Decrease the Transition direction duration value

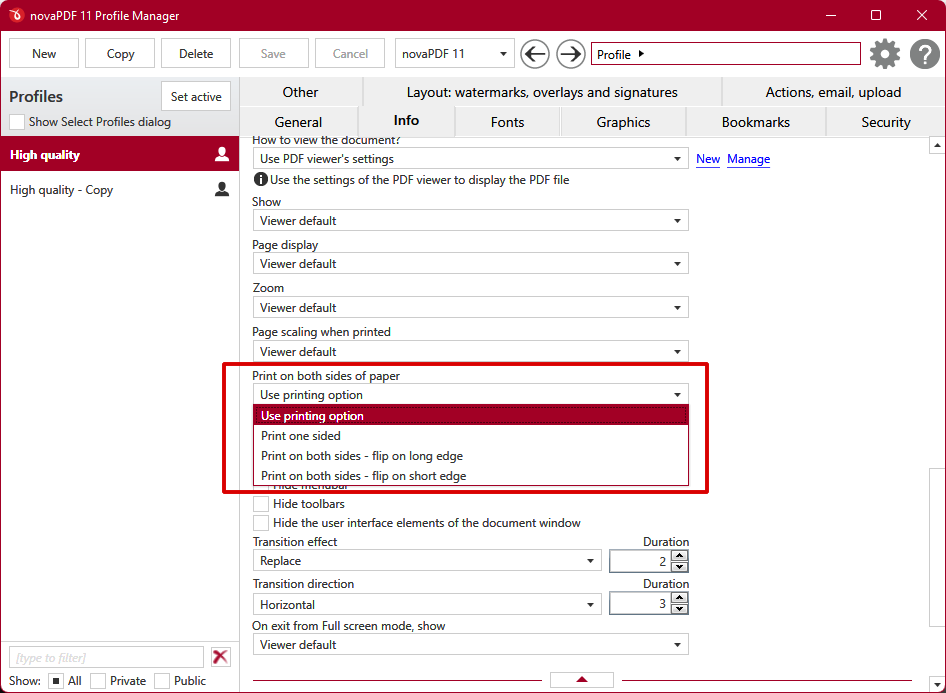680,609
